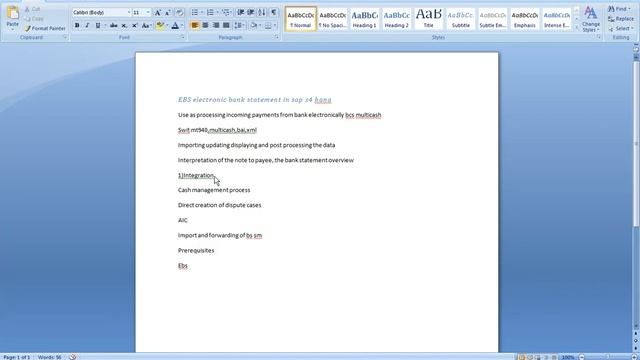The width and height of the screenshot is (640, 360).
Task: Toggle Italic formatting
Action: point(87,25)
